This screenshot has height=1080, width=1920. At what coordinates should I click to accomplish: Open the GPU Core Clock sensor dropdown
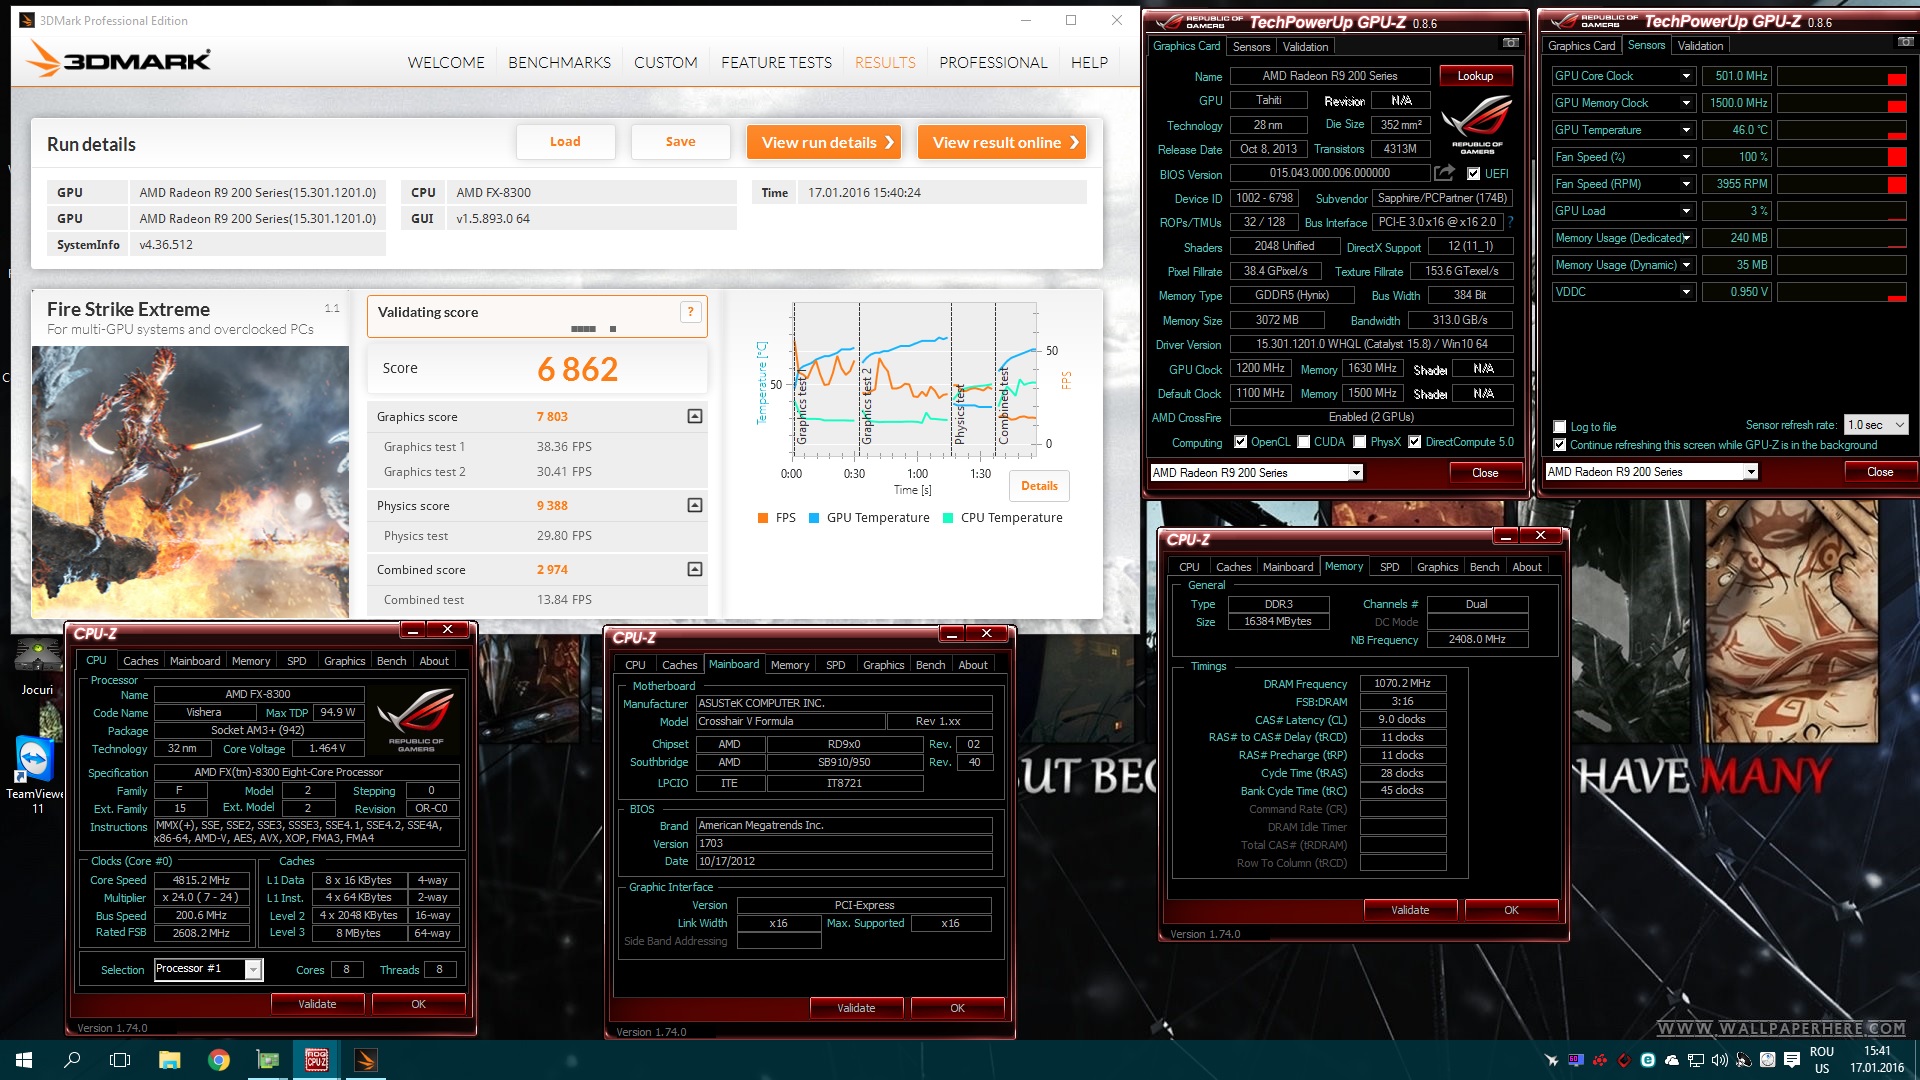pyautogui.click(x=1686, y=76)
